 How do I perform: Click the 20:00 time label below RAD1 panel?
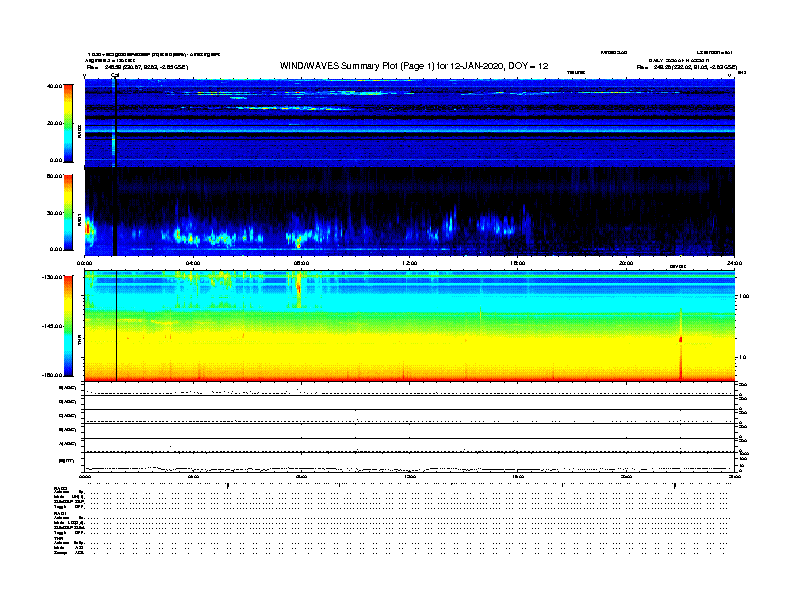(626, 263)
